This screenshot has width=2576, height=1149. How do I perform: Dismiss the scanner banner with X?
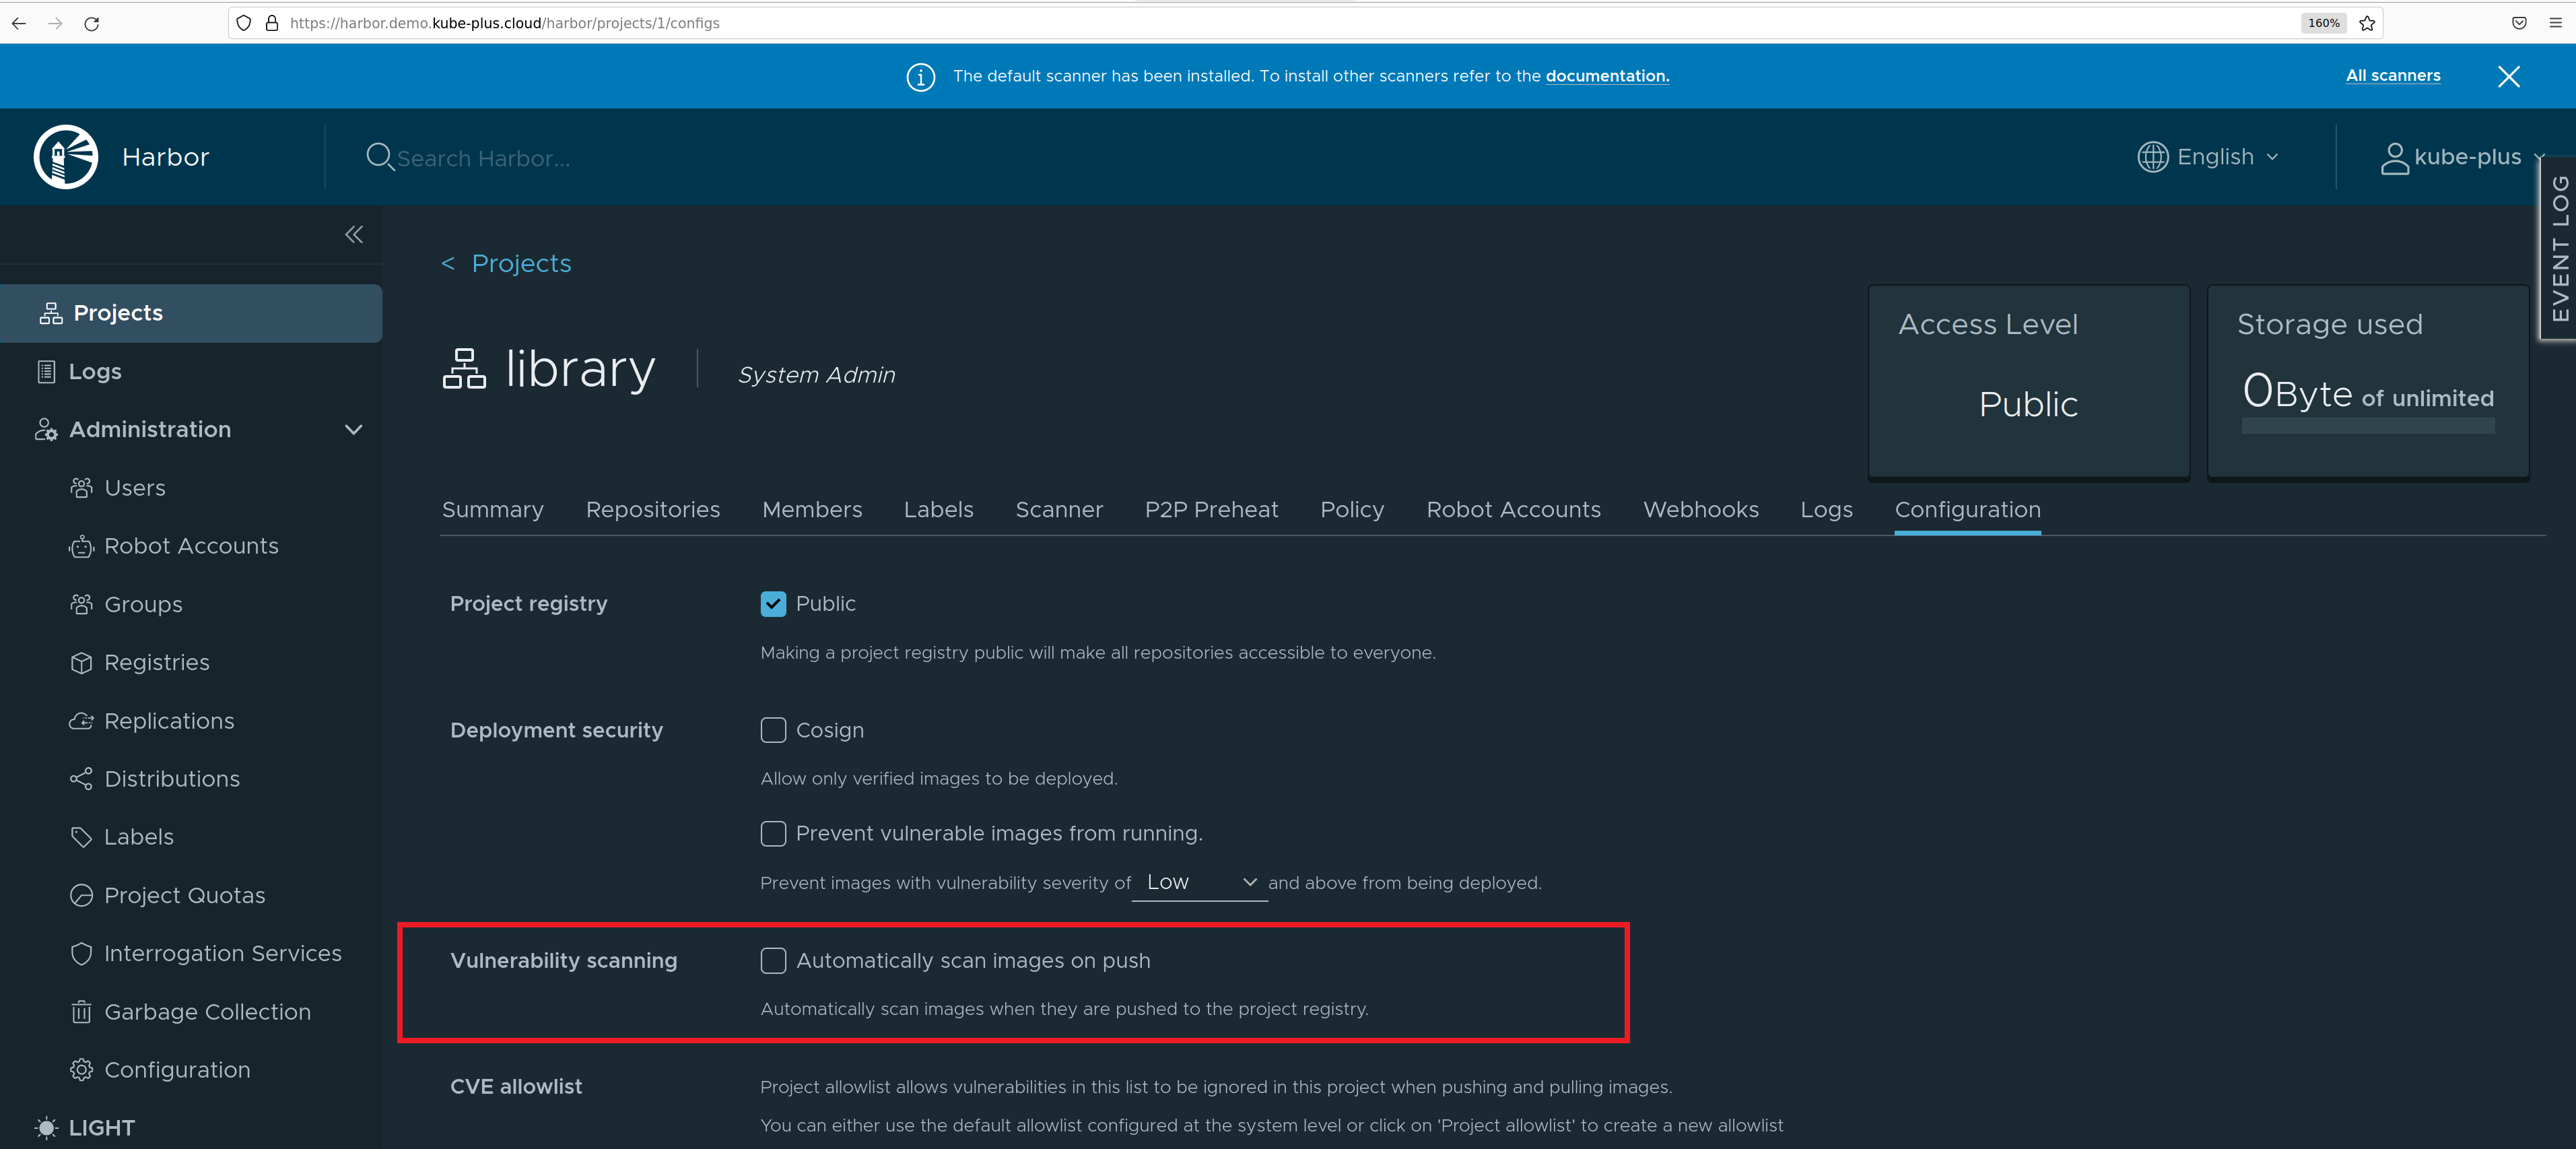coord(2508,77)
